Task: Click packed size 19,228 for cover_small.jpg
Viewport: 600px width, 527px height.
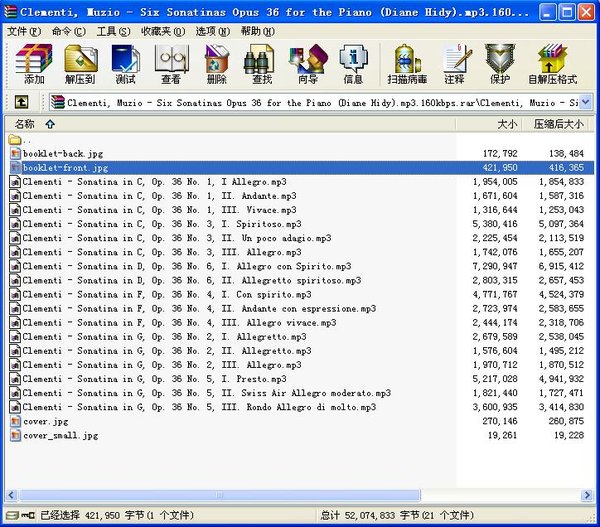Action: coord(569,435)
